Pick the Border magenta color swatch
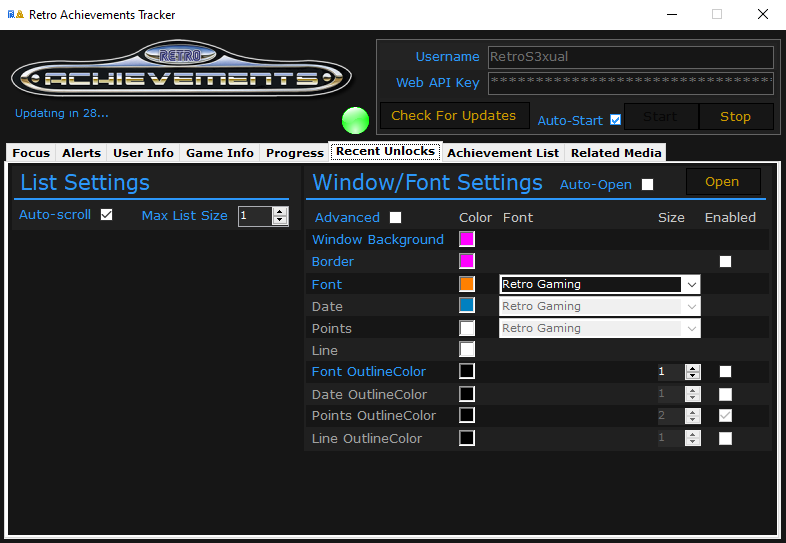Image resolution: width=786 pixels, height=543 pixels. coord(467,261)
